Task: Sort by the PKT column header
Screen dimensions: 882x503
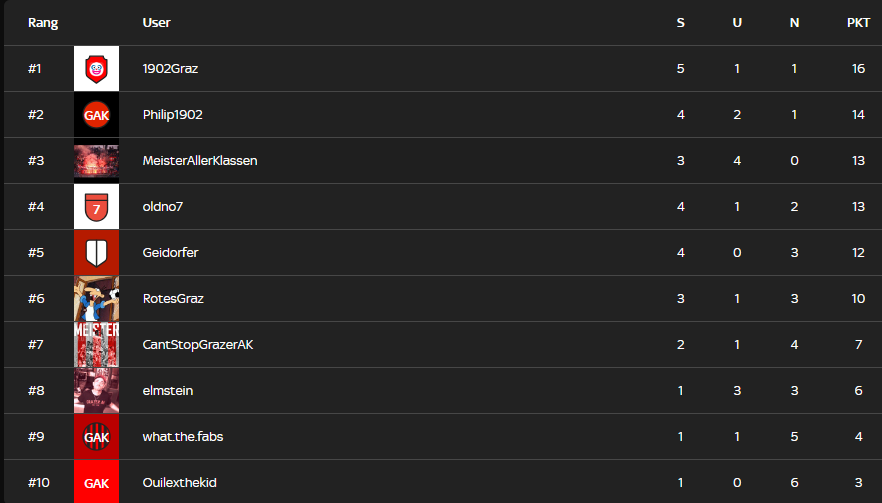Action: pyautogui.click(x=858, y=23)
